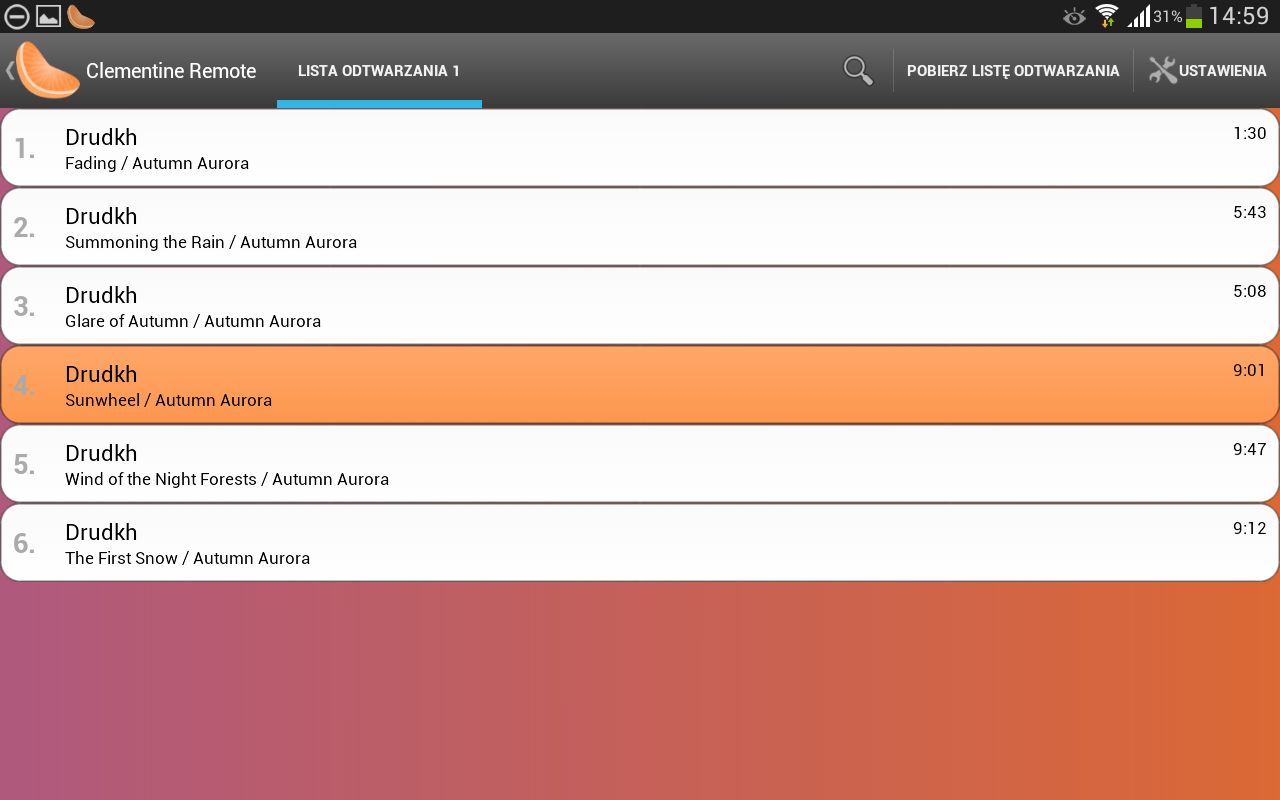Tap the do-not-disturb status icon
Image resolution: width=1280 pixels, height=800 pixels.
pyautogui.click(x=17, y=16)
